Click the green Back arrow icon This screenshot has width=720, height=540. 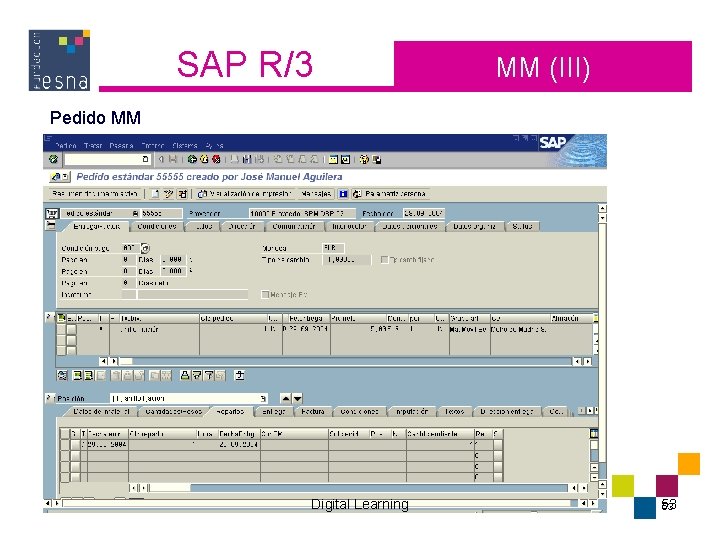click(192, 159)
